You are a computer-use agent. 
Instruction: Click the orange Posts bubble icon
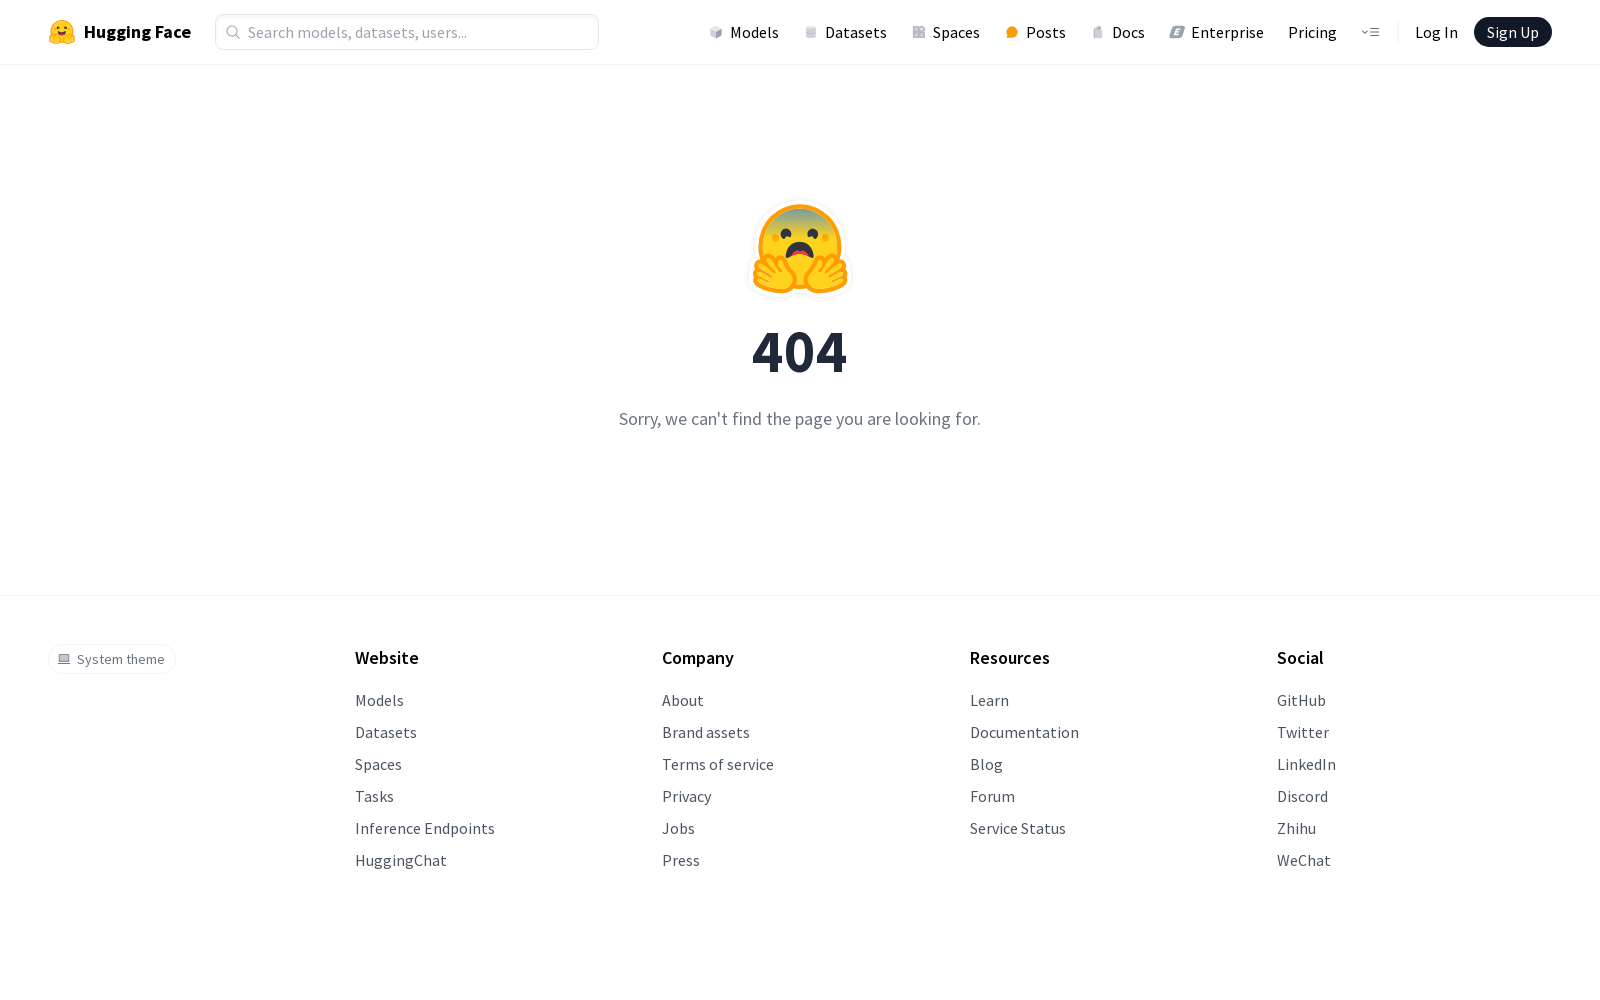(1012, 33)
